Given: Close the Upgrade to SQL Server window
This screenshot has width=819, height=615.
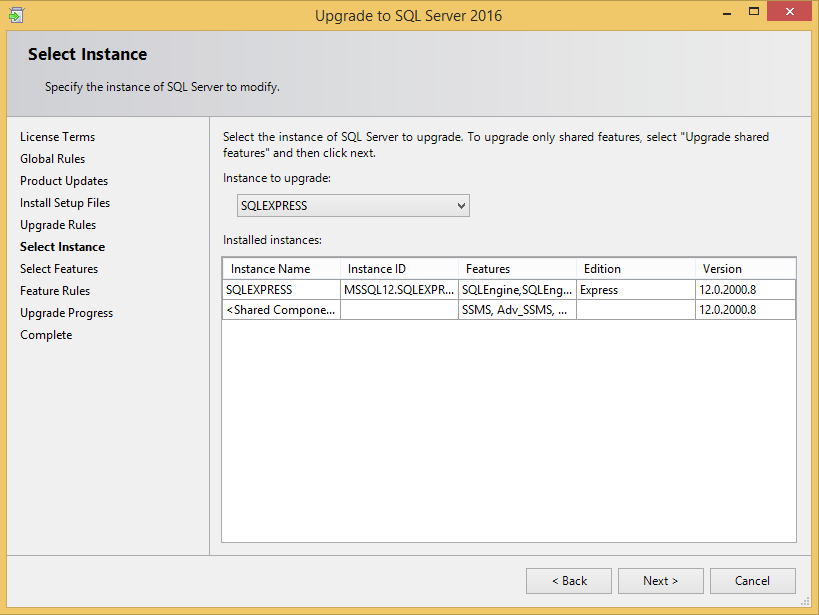Looking at the screenshot, I should point(789,11).
